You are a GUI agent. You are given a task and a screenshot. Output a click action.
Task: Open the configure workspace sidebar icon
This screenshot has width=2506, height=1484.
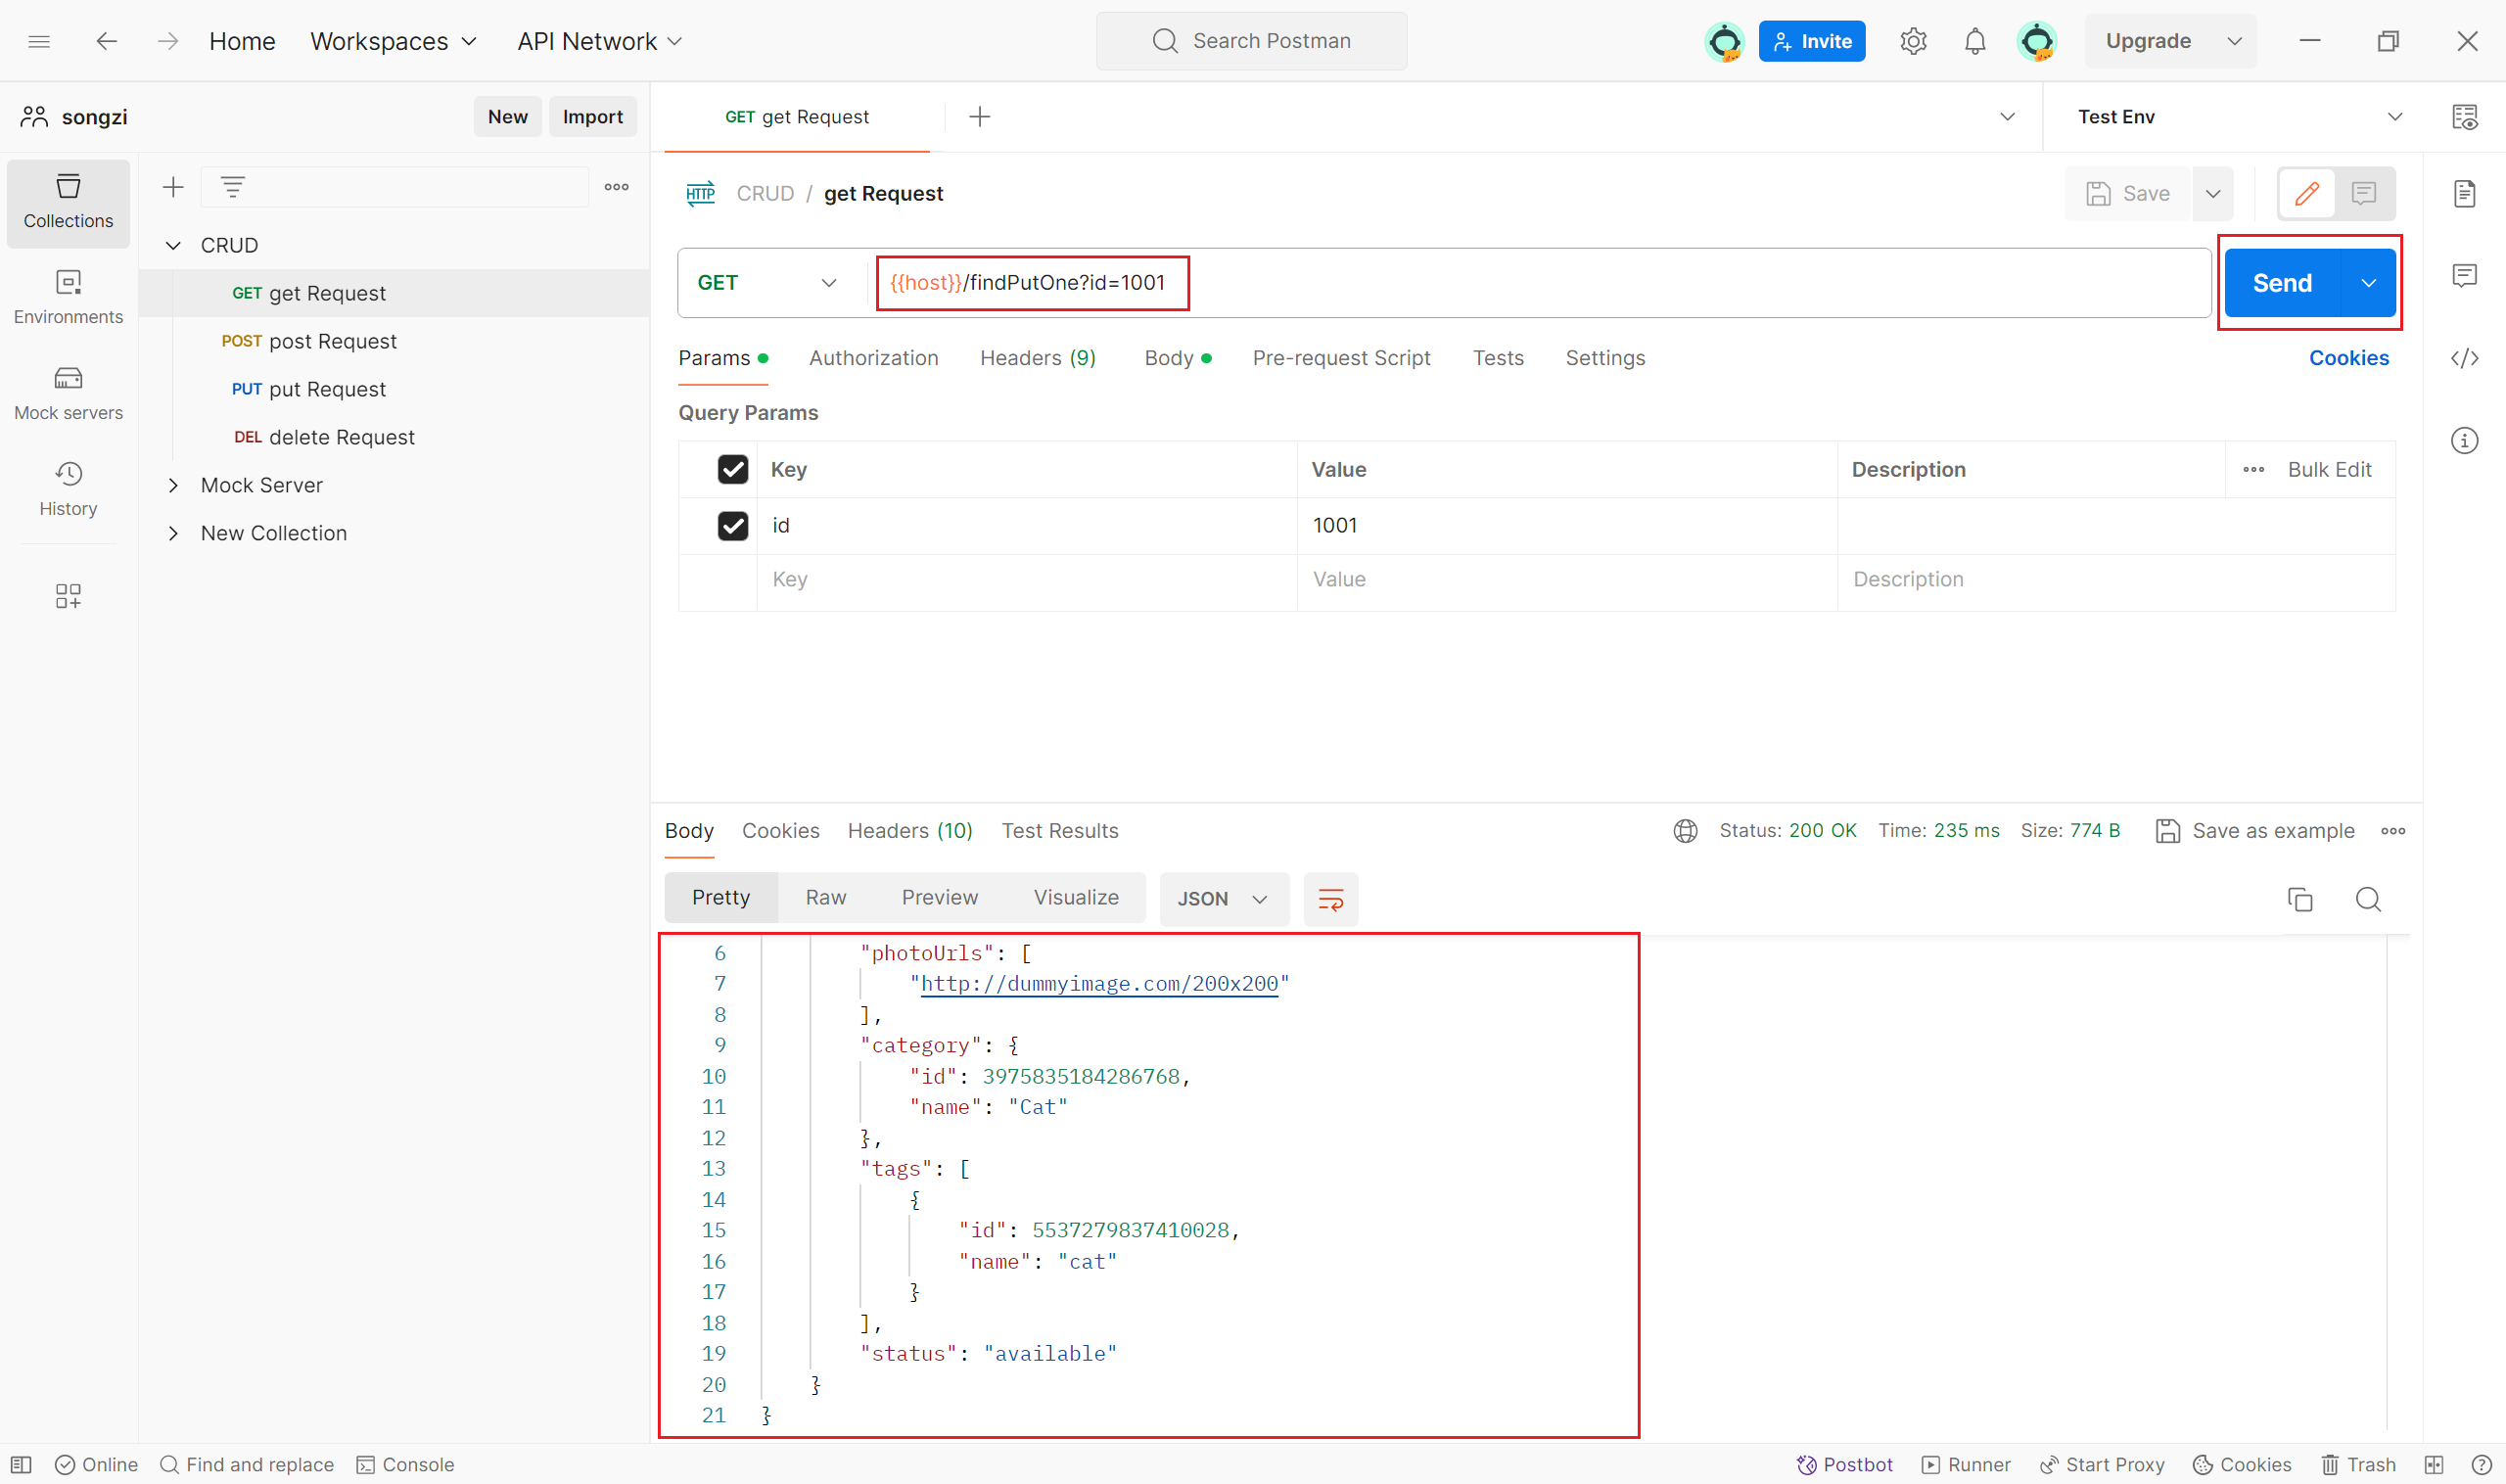[68, 596]
